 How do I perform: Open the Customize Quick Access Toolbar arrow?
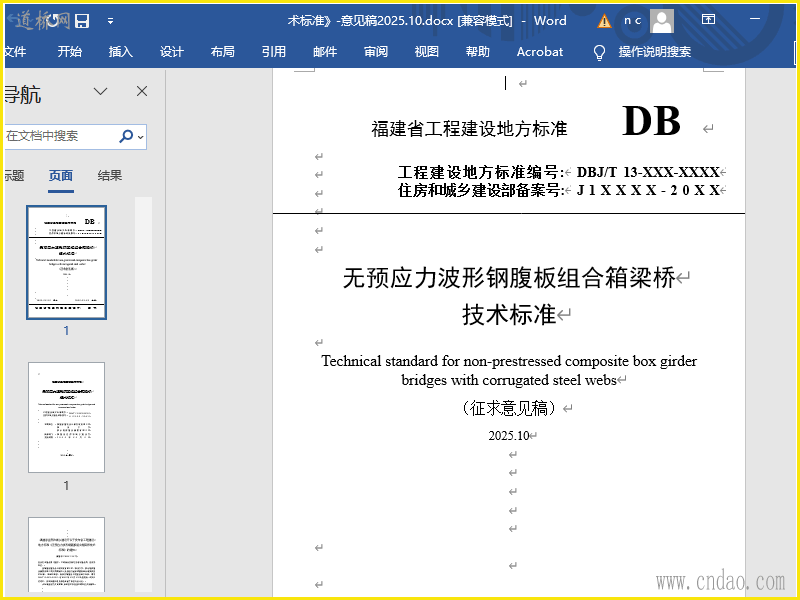(x=110, y=21)
